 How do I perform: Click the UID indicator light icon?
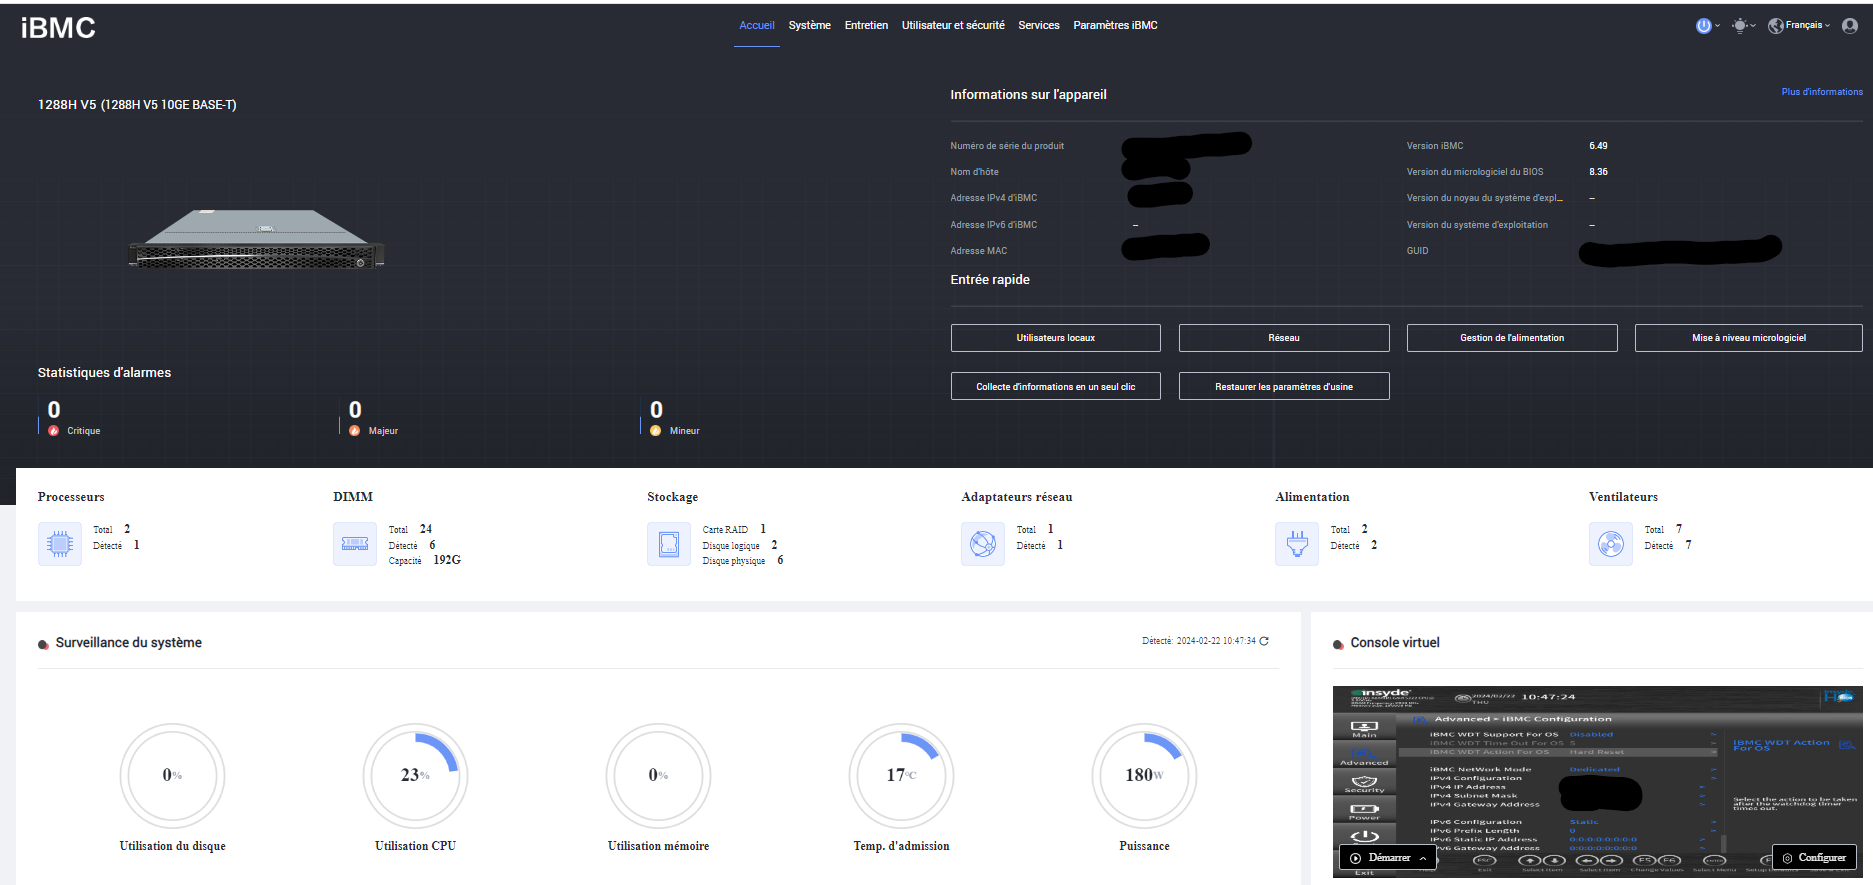[x=1740, y=26]
